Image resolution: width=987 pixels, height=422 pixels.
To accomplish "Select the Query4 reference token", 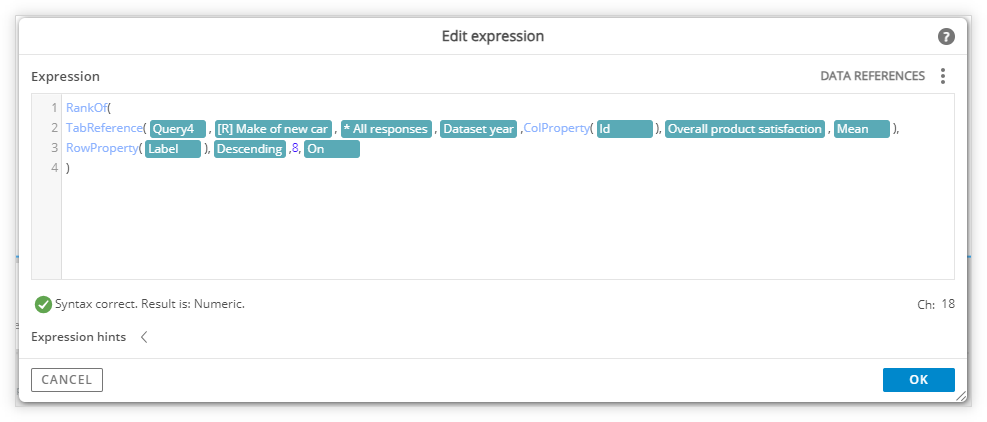I will tap(178, 129).
